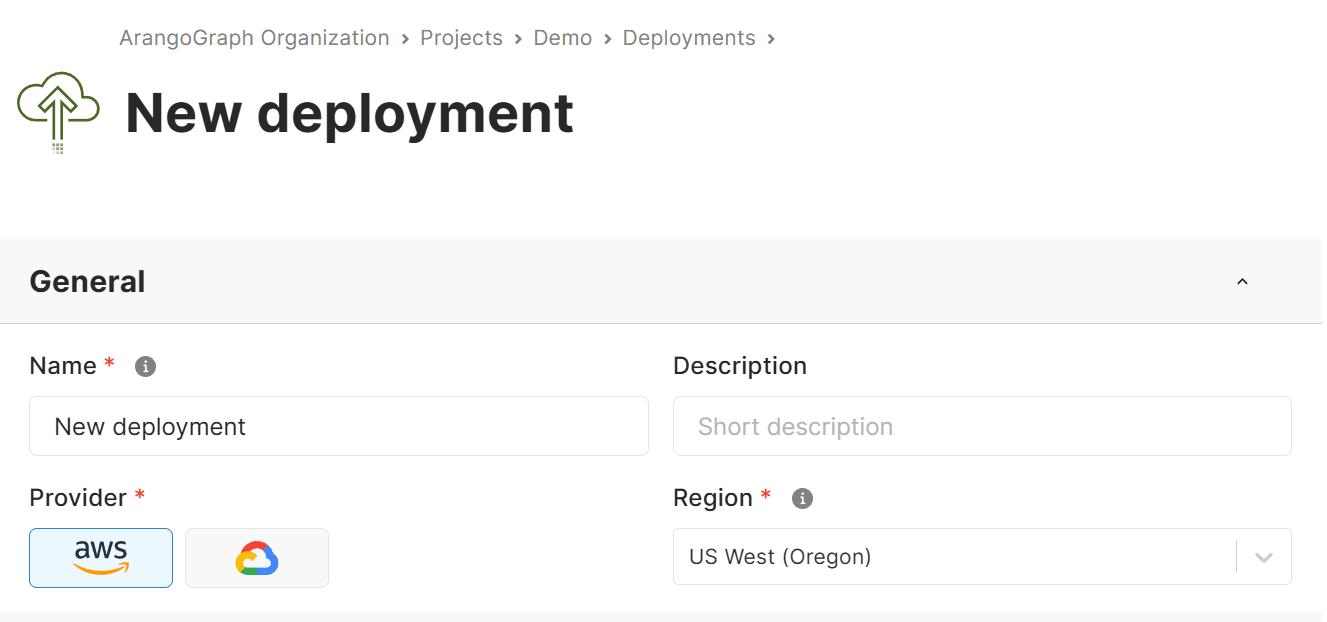Screen dimensions: 1327x622
Task: Collapse the General section
Action: click(1242, 282)
